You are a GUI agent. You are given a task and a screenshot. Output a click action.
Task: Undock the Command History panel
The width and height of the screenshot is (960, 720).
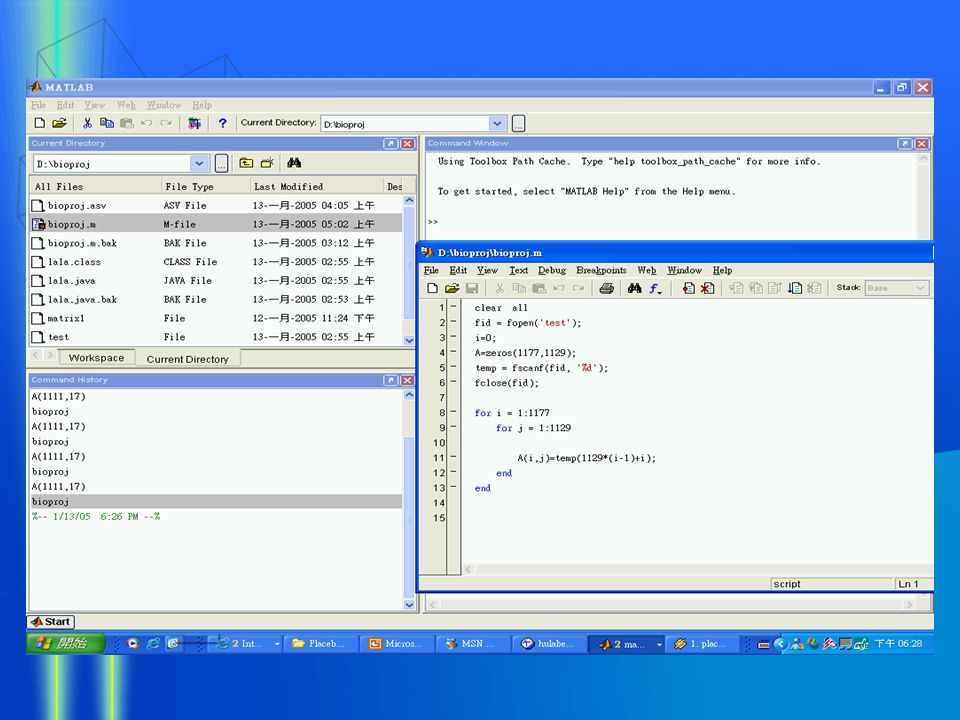click(391, 380)
